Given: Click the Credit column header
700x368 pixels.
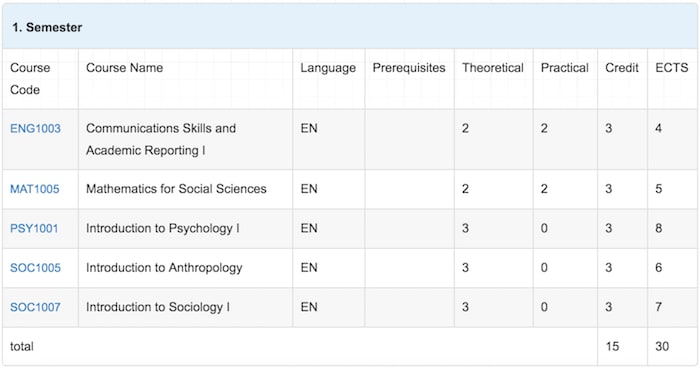Looking at the screenshot, I should tap(622, 68).
